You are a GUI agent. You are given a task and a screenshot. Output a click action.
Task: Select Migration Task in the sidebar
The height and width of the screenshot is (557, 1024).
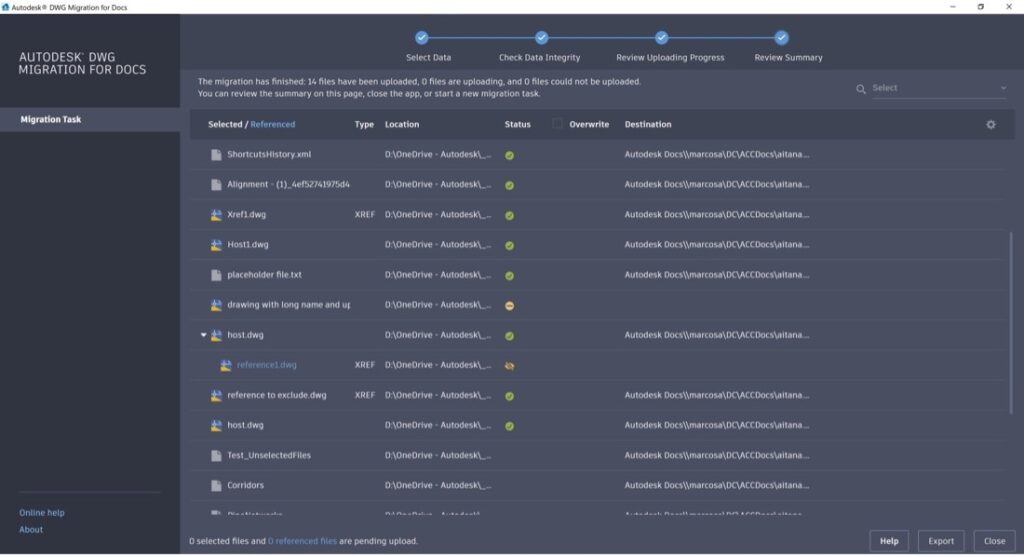[90, 120]
